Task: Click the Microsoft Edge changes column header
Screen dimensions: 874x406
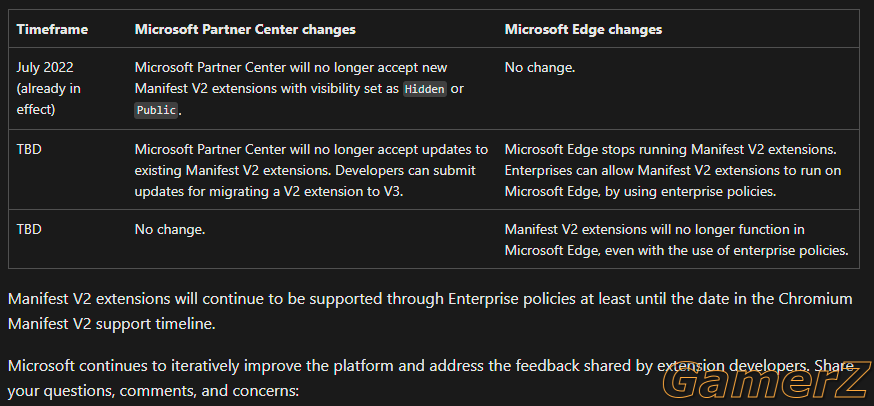Action: [583, 30]
